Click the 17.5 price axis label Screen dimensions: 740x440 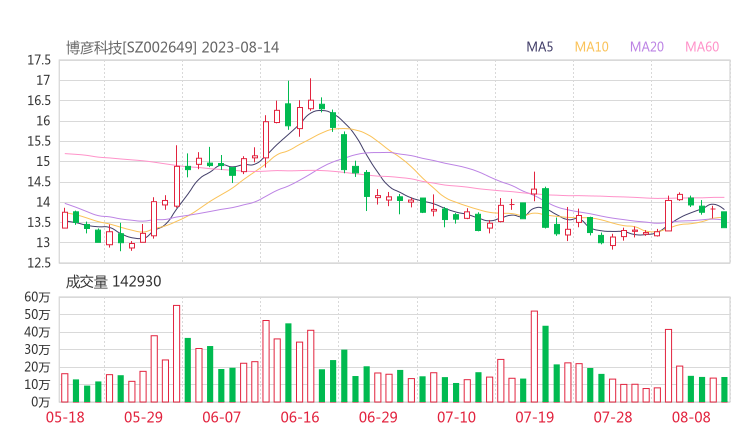click(39, 60)
